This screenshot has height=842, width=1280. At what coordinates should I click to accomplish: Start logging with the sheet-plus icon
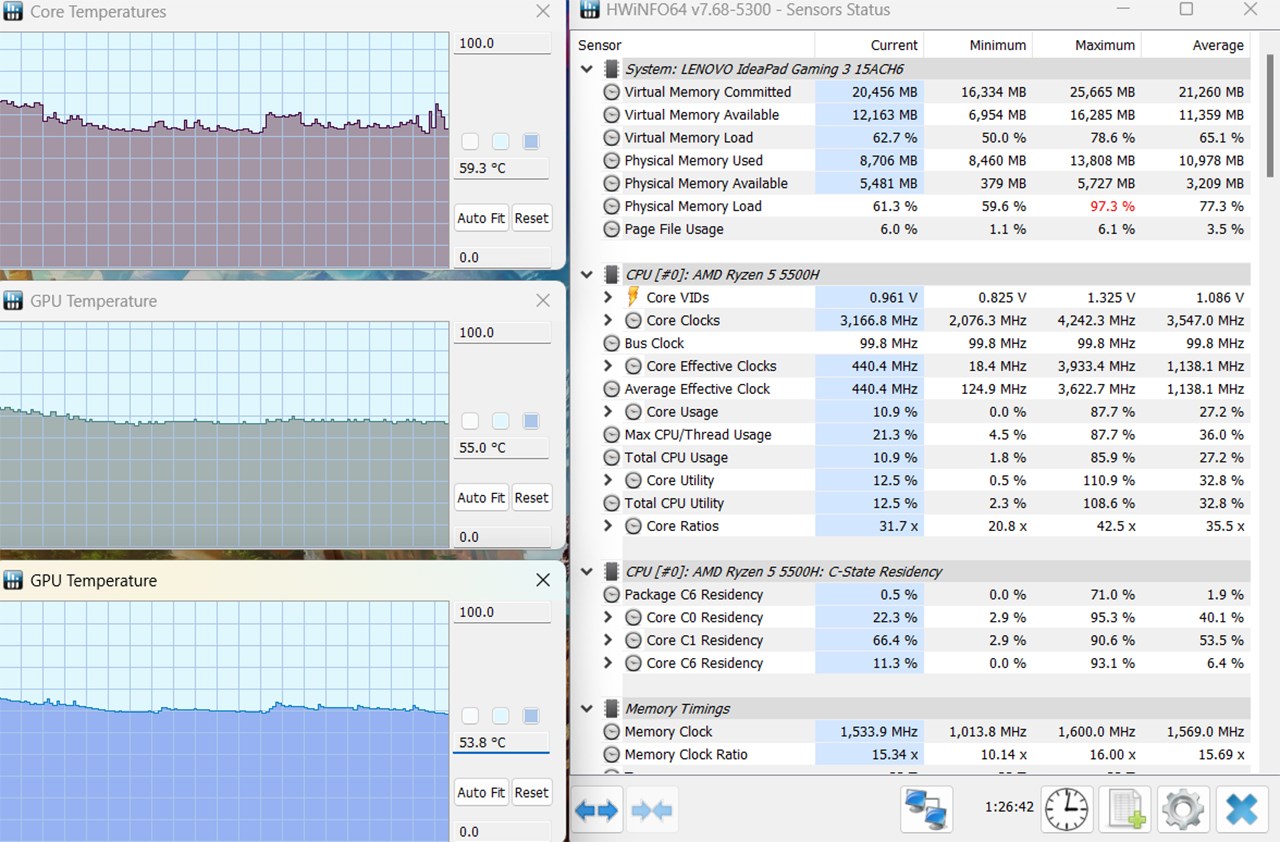(x=1124, y=809)
